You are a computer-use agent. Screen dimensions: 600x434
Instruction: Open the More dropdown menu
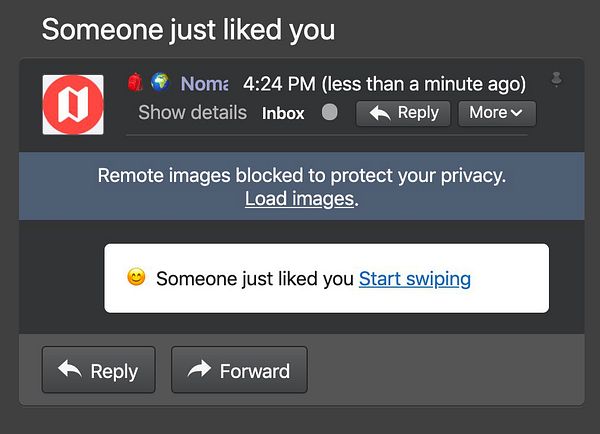496,113
